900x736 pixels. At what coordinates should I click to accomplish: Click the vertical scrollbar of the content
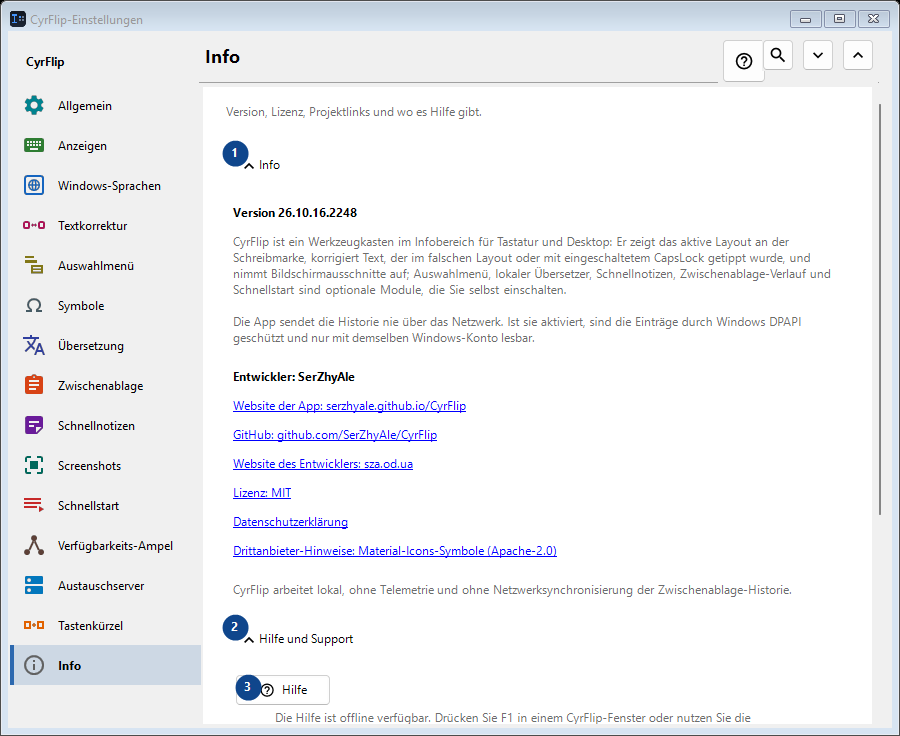879,310
